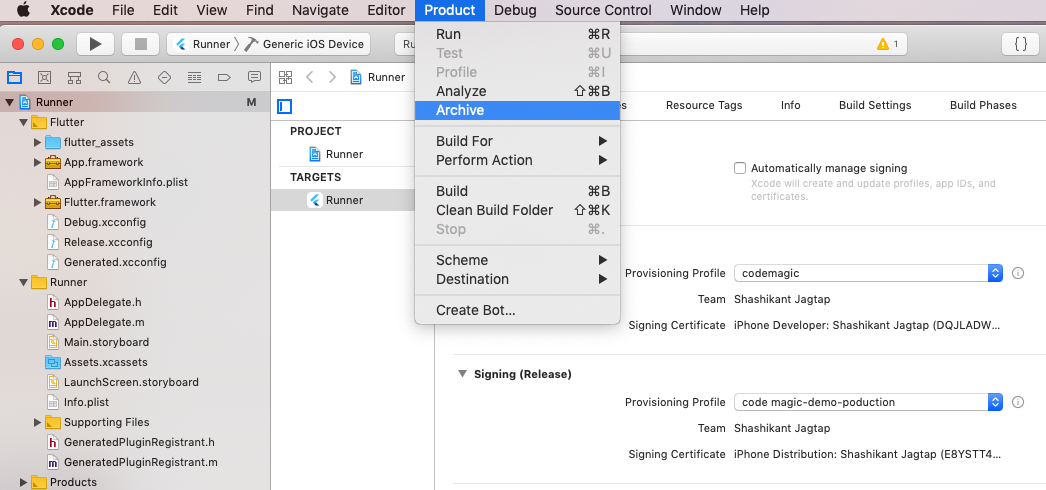Choose Archive from the Product menu

pos(460,110)
